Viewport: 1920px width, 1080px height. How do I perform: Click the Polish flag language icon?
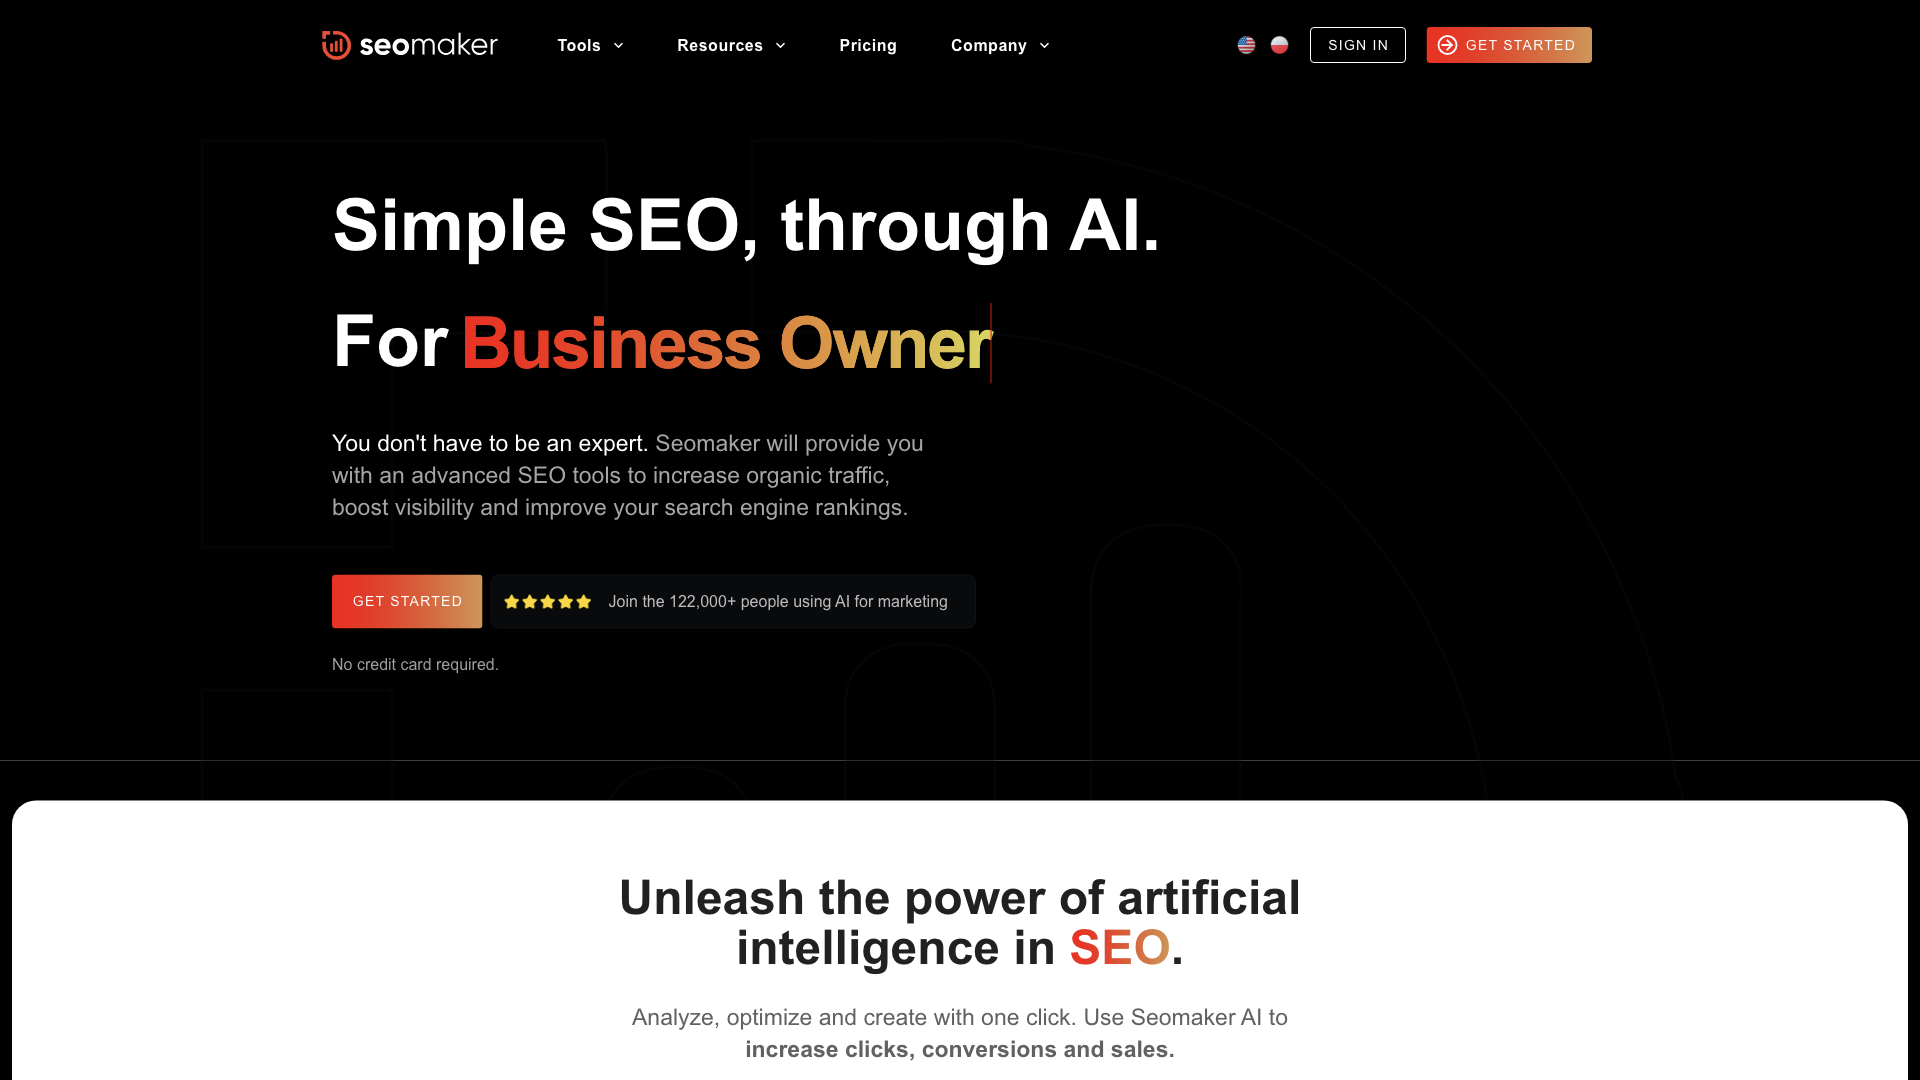point(1279,45)
